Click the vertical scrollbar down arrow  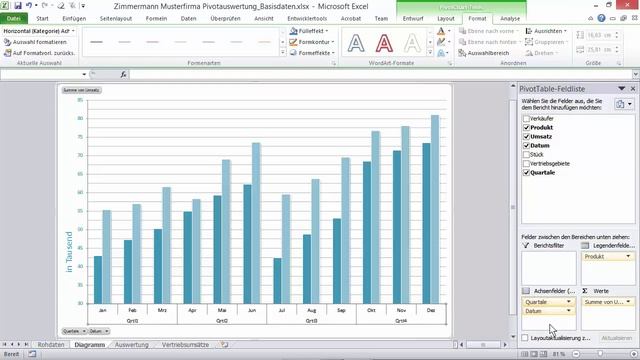click(x=513, y=337)
